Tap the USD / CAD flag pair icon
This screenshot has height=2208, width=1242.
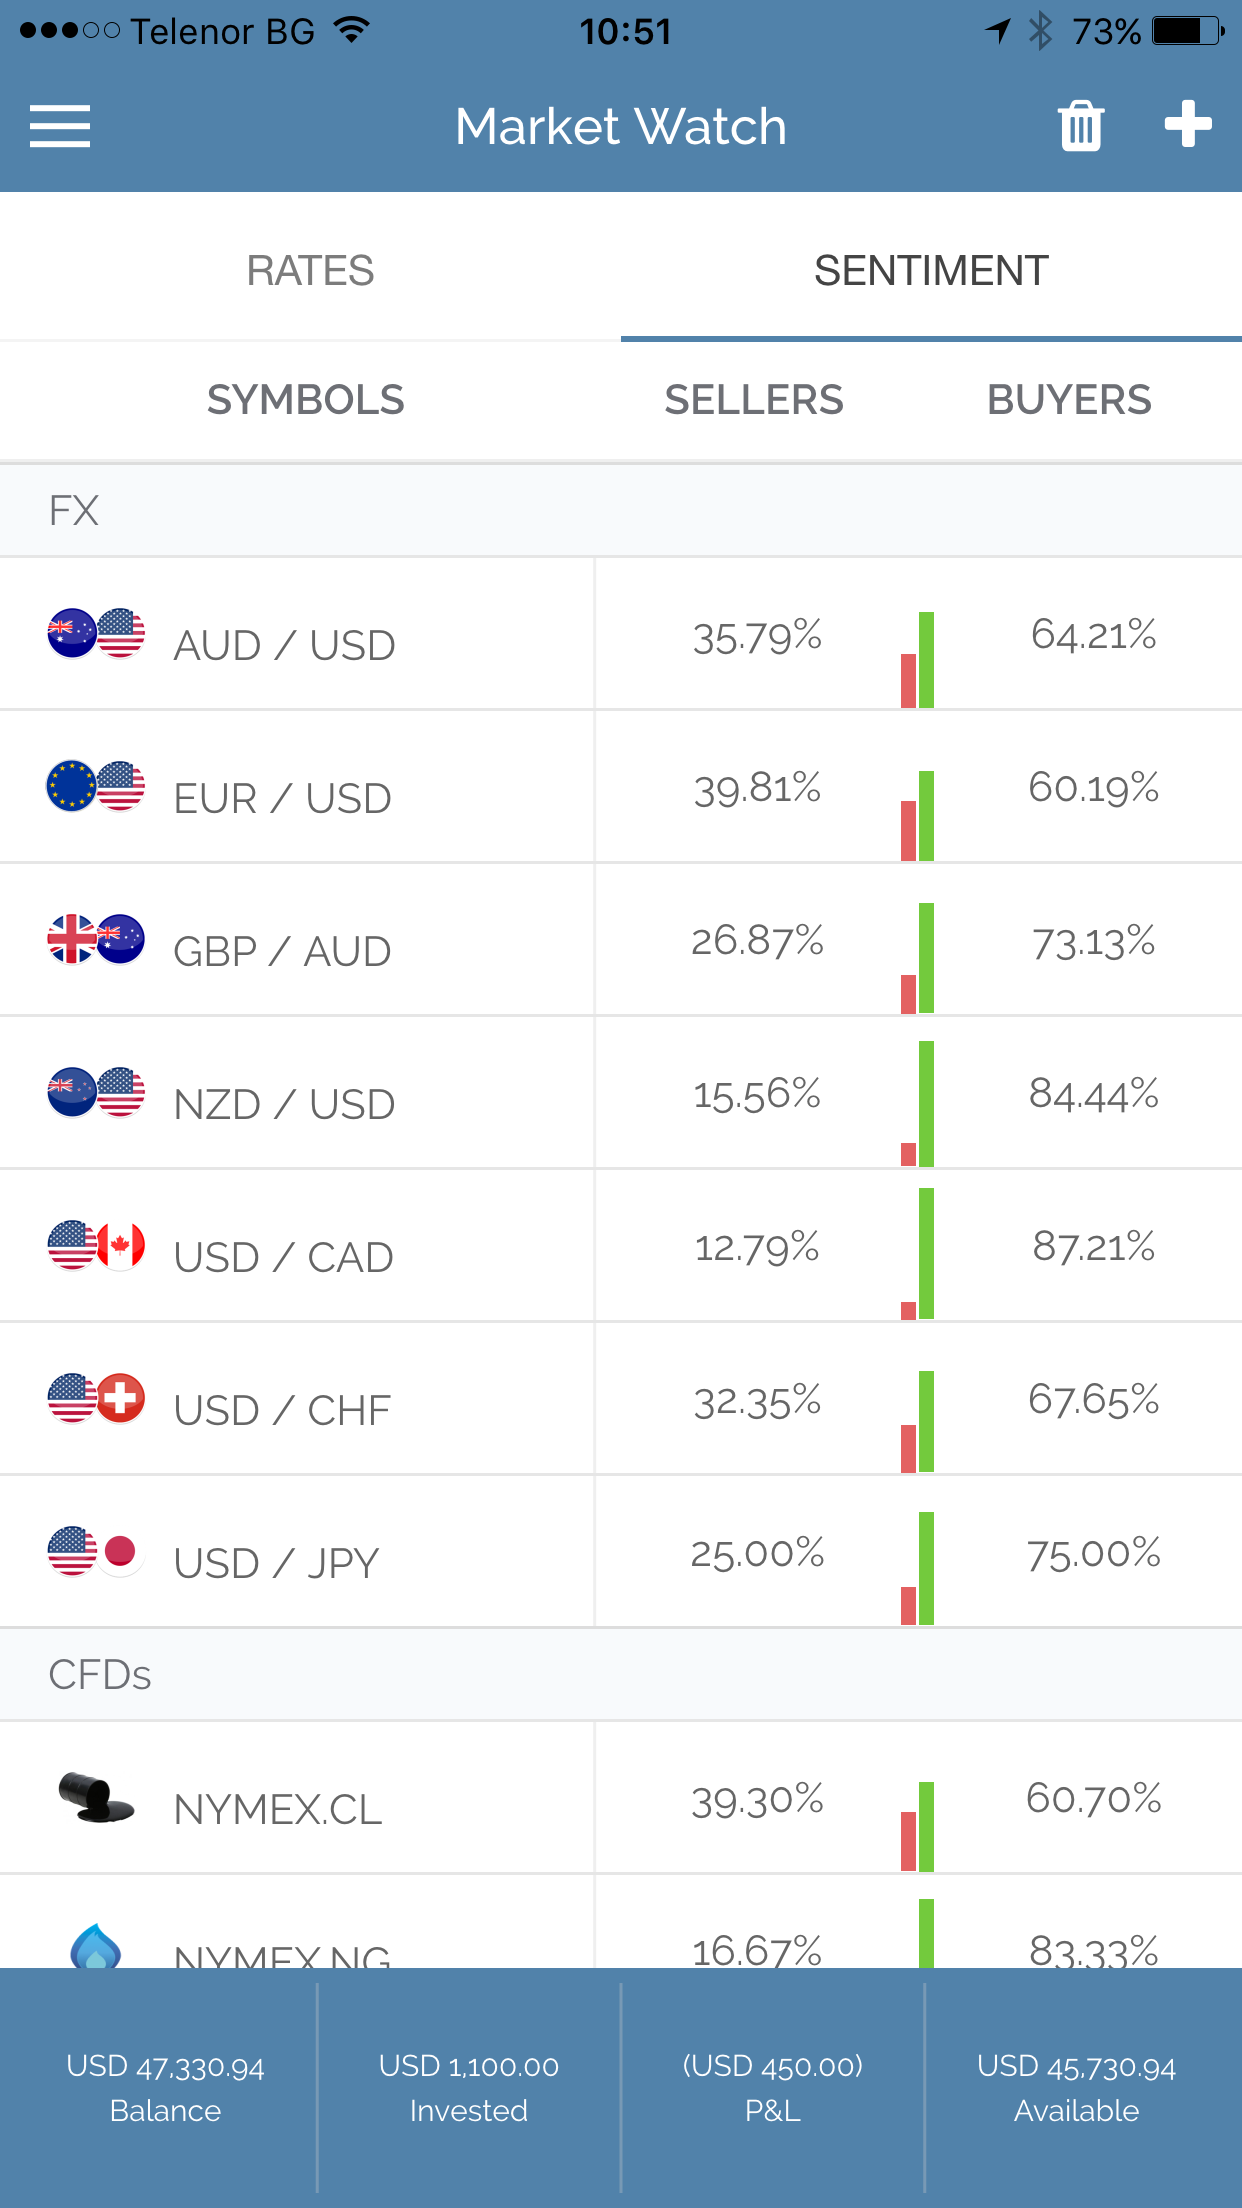click(96, 1246)
